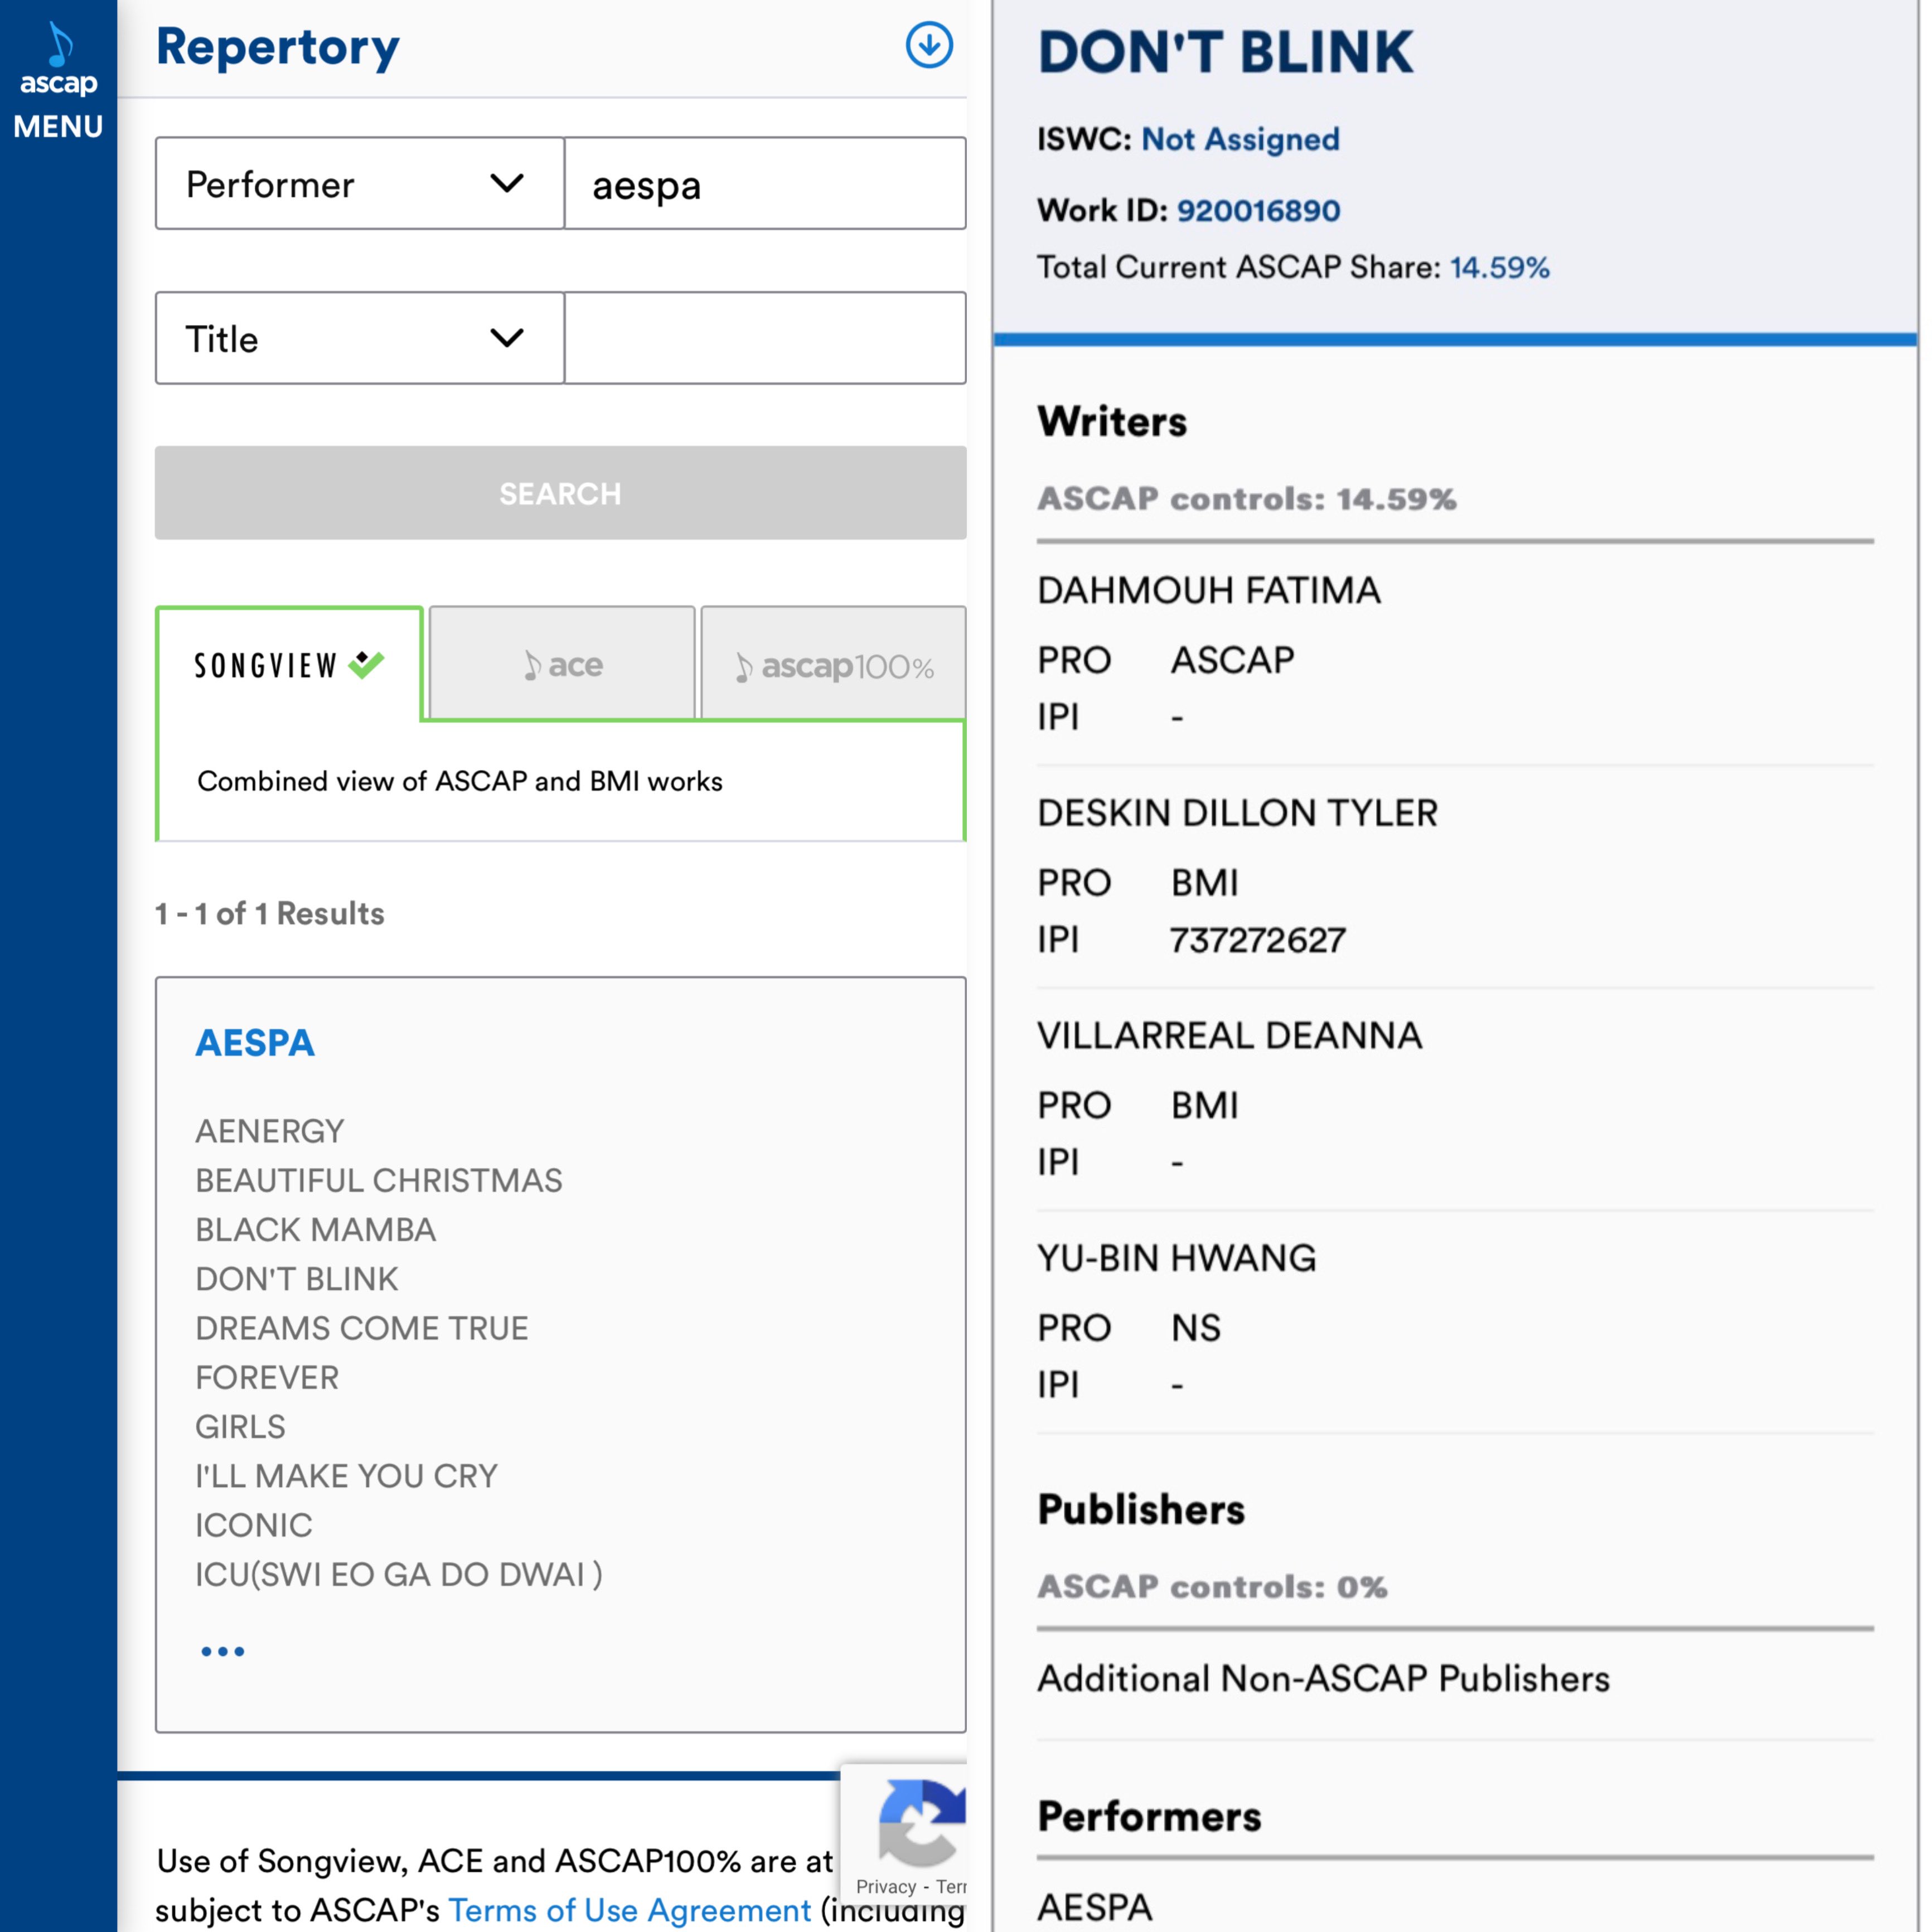Screen dimensions: 1932x1932
Task: Click the aespa performer search field
Action: [765, 184]
